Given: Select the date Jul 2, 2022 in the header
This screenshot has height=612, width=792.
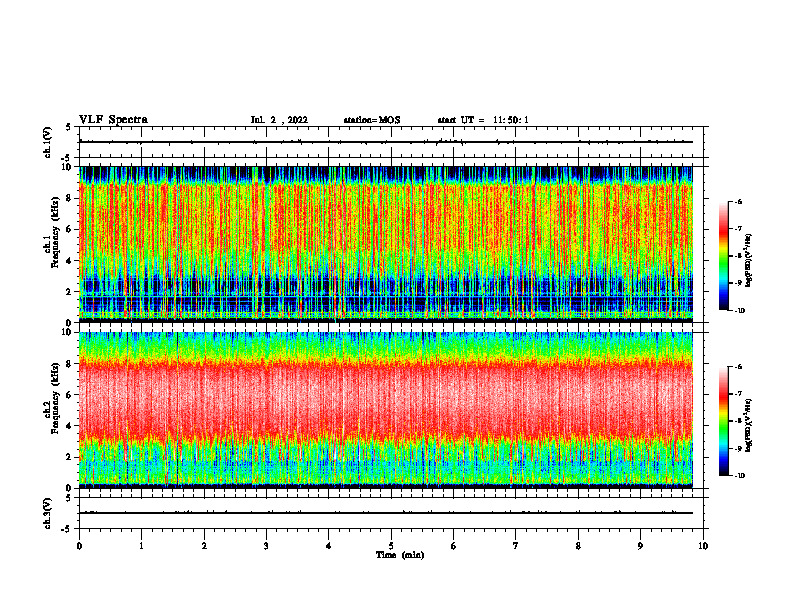Looking at the screenshot, I should pyautogui.click(x=279, y=120).
